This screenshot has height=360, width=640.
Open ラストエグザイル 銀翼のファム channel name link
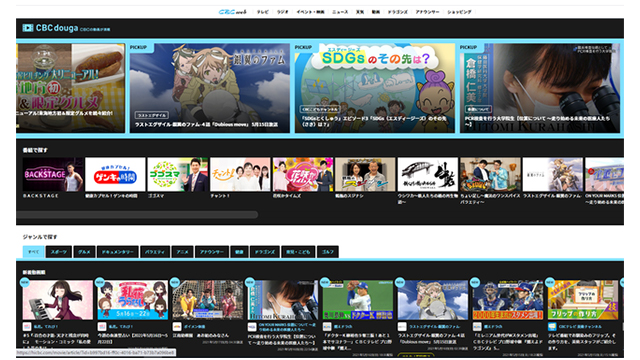tap(434, 327)
